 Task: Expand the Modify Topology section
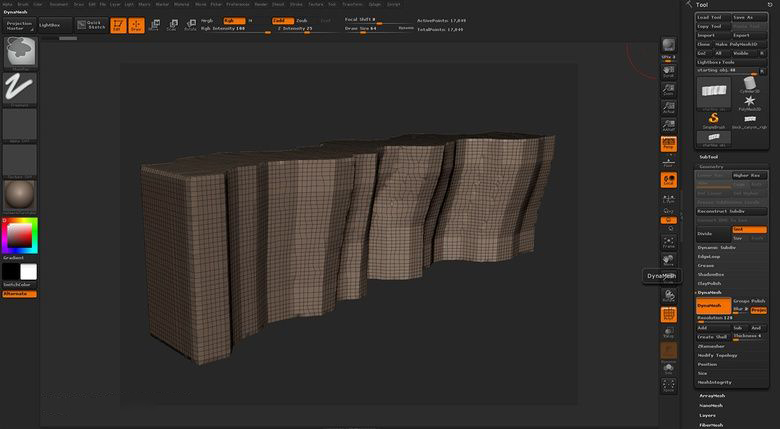pyautogui.click(x=718, y=355)
